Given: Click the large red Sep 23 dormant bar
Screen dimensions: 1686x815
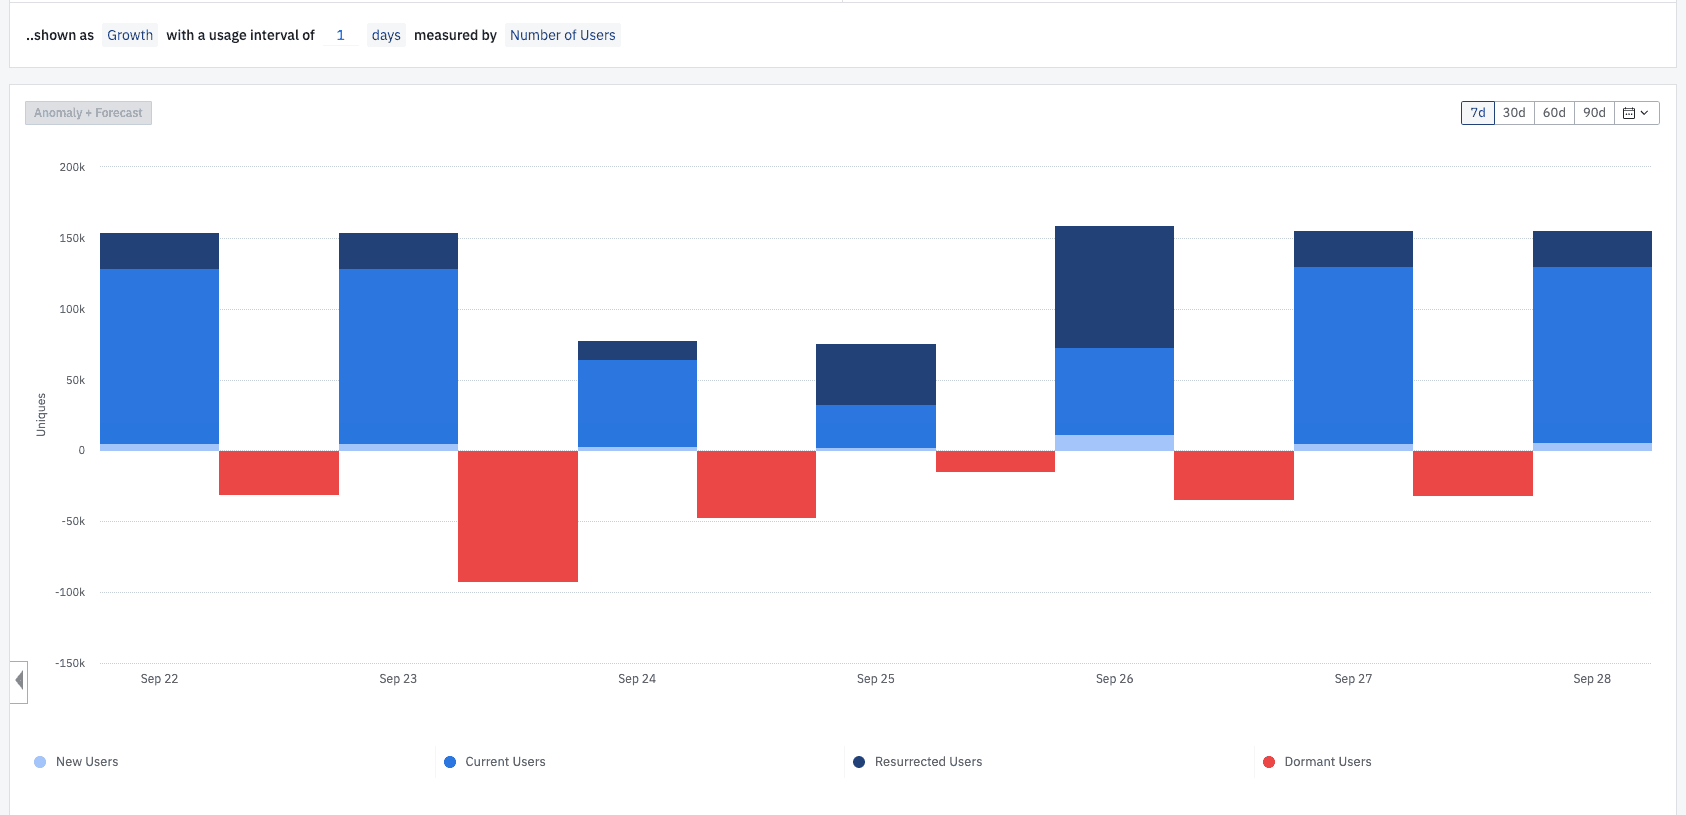Looking at the screenshot, I should click(x=517, y=516).
